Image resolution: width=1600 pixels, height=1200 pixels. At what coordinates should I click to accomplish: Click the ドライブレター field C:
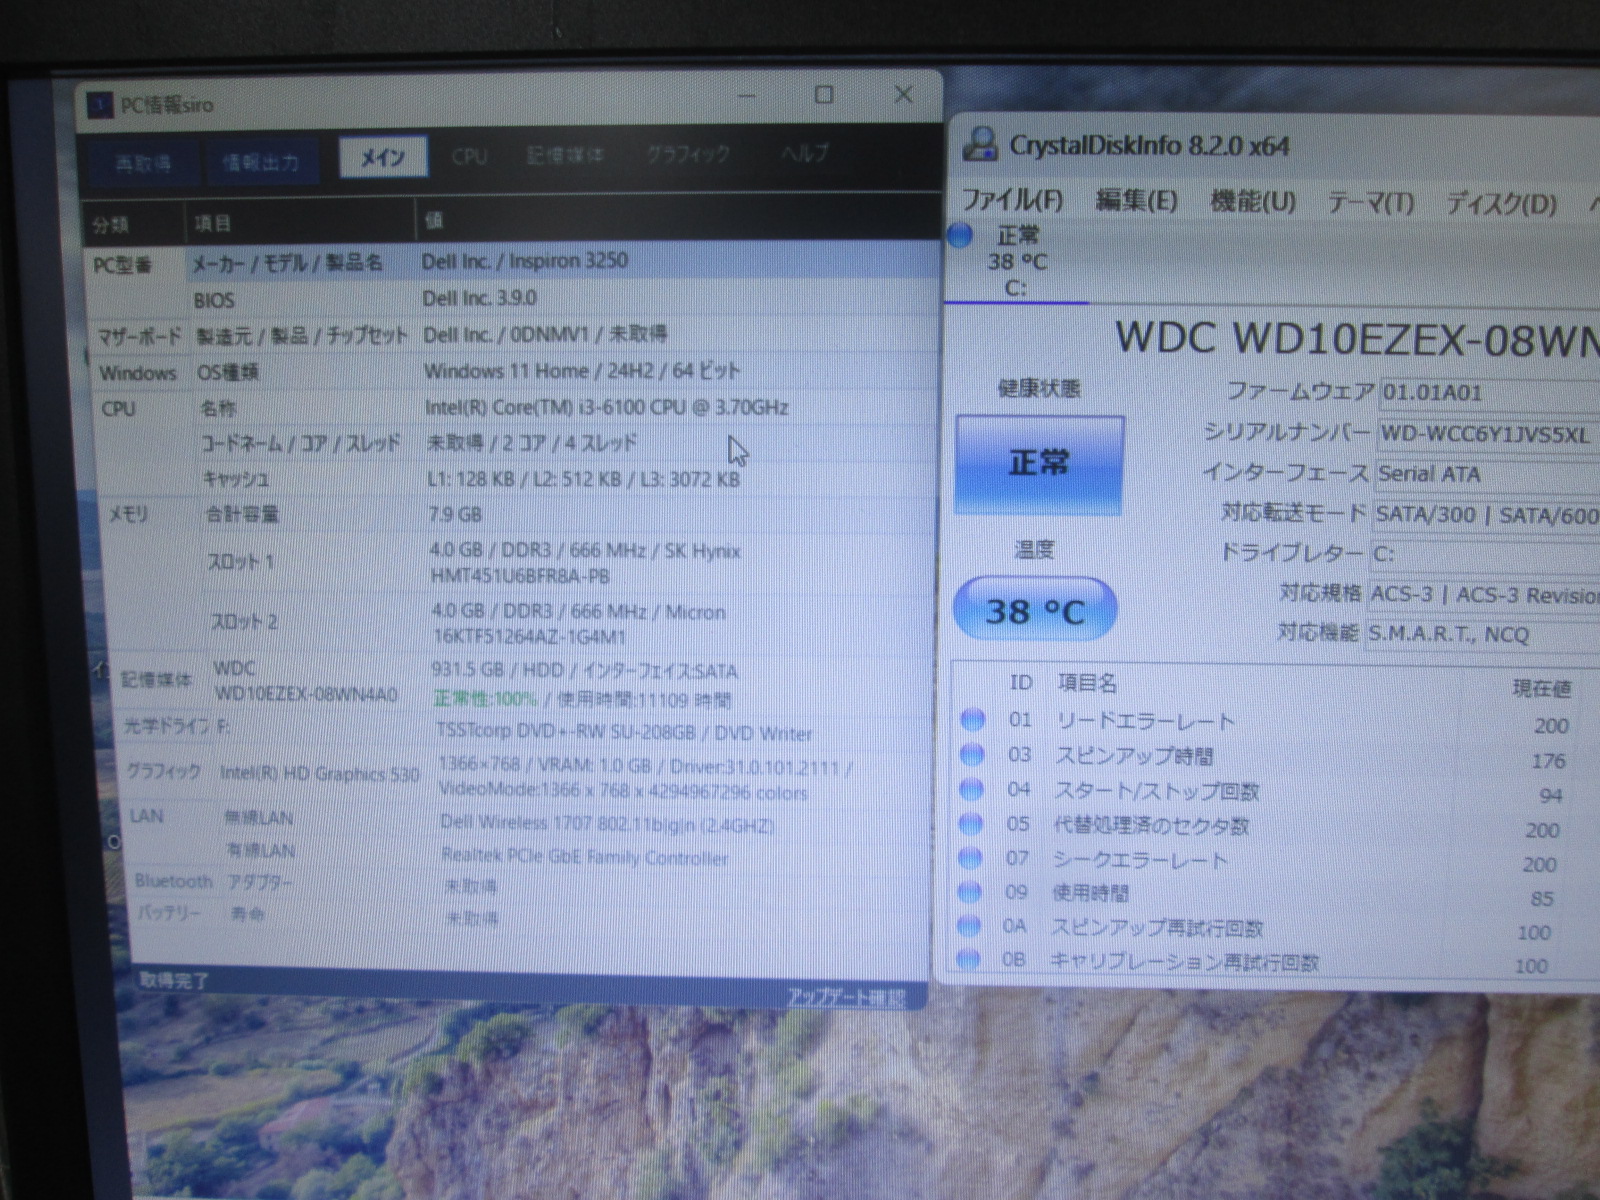pyautogui.click(x=1485, y=554)
